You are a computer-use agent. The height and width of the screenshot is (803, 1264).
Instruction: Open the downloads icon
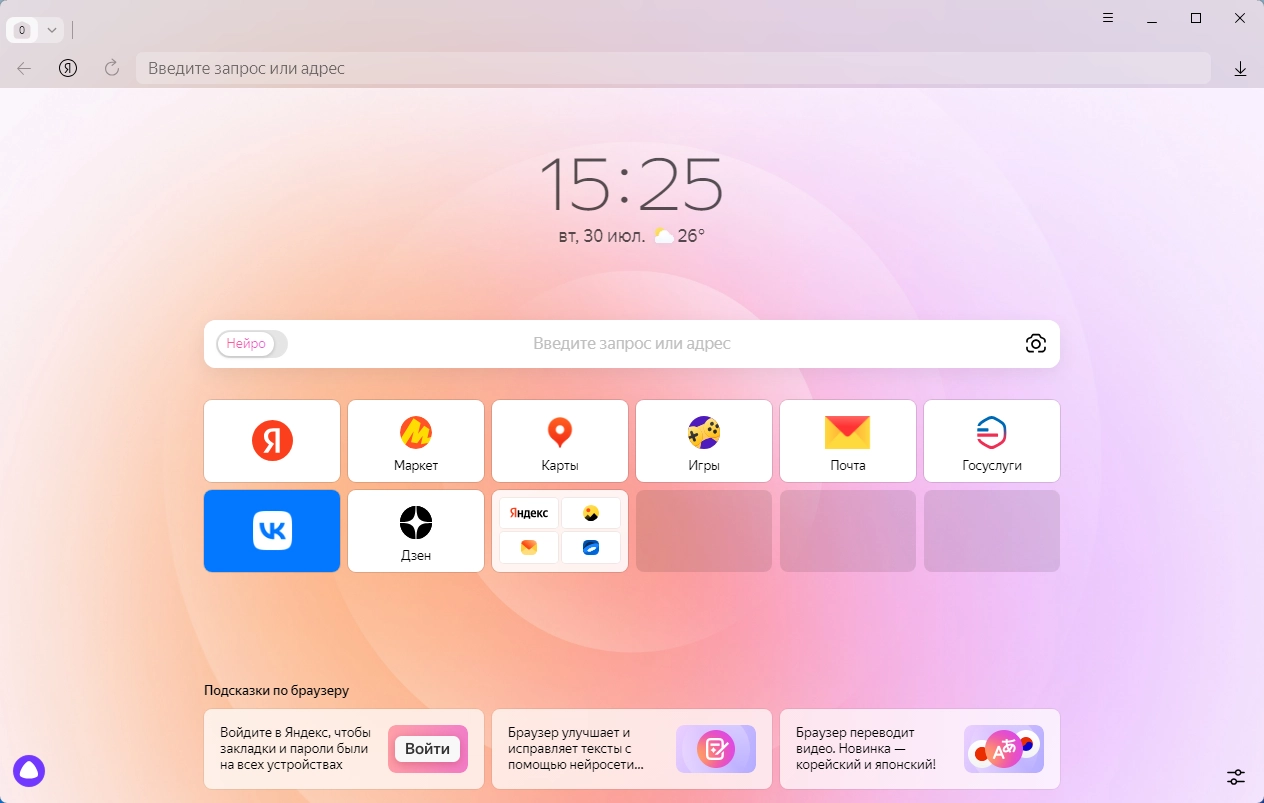[1240, 68]
